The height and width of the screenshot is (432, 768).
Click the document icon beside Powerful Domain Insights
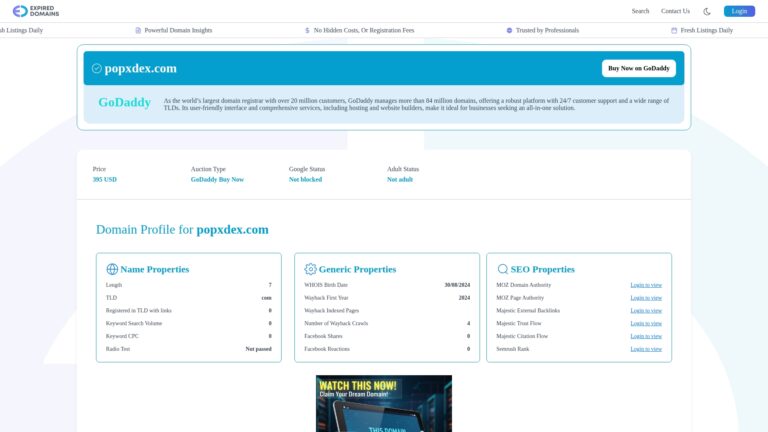coord(138,31)
